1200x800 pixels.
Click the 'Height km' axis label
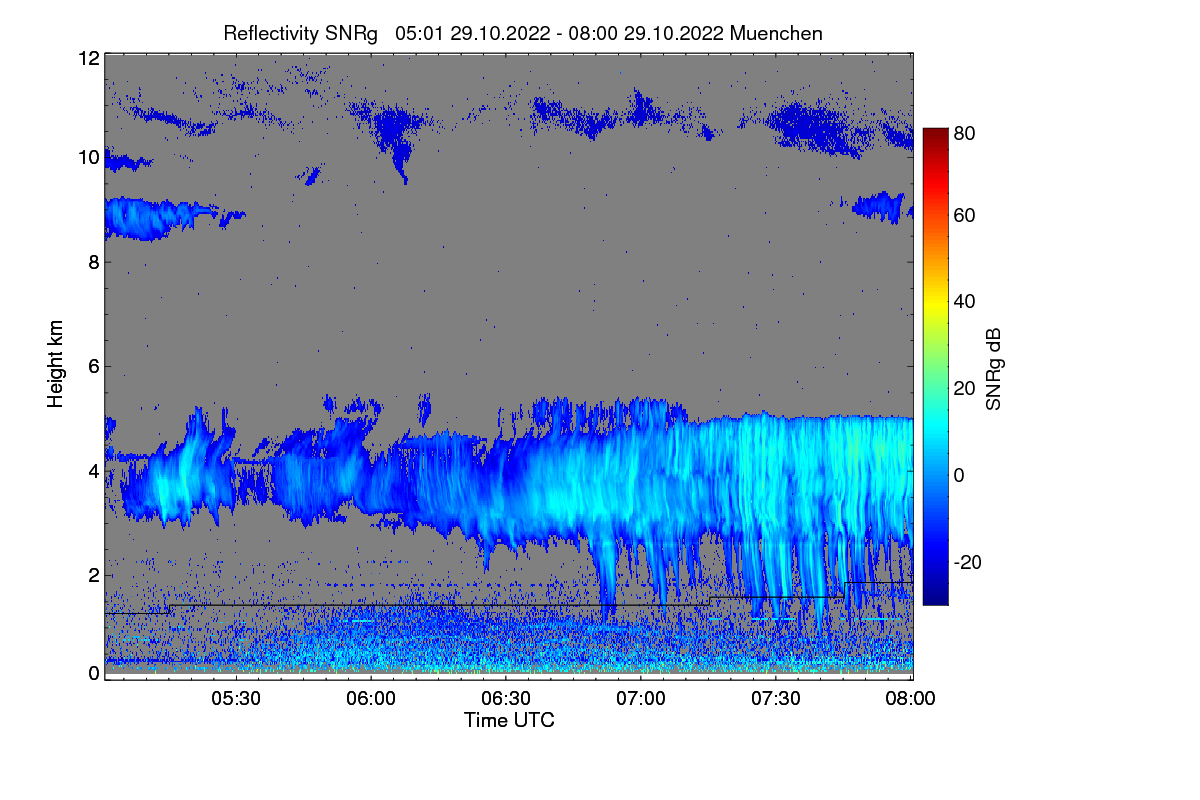coord(55,365)
